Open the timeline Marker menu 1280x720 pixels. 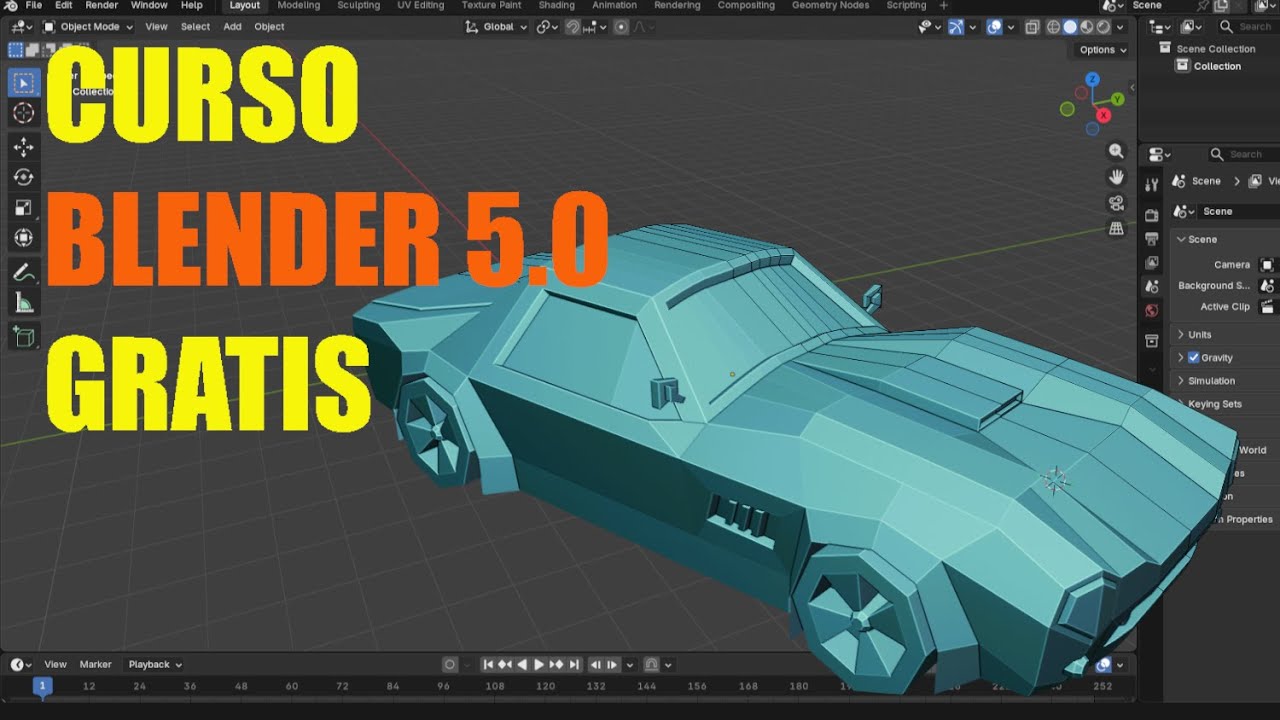[x=95, y=664]
